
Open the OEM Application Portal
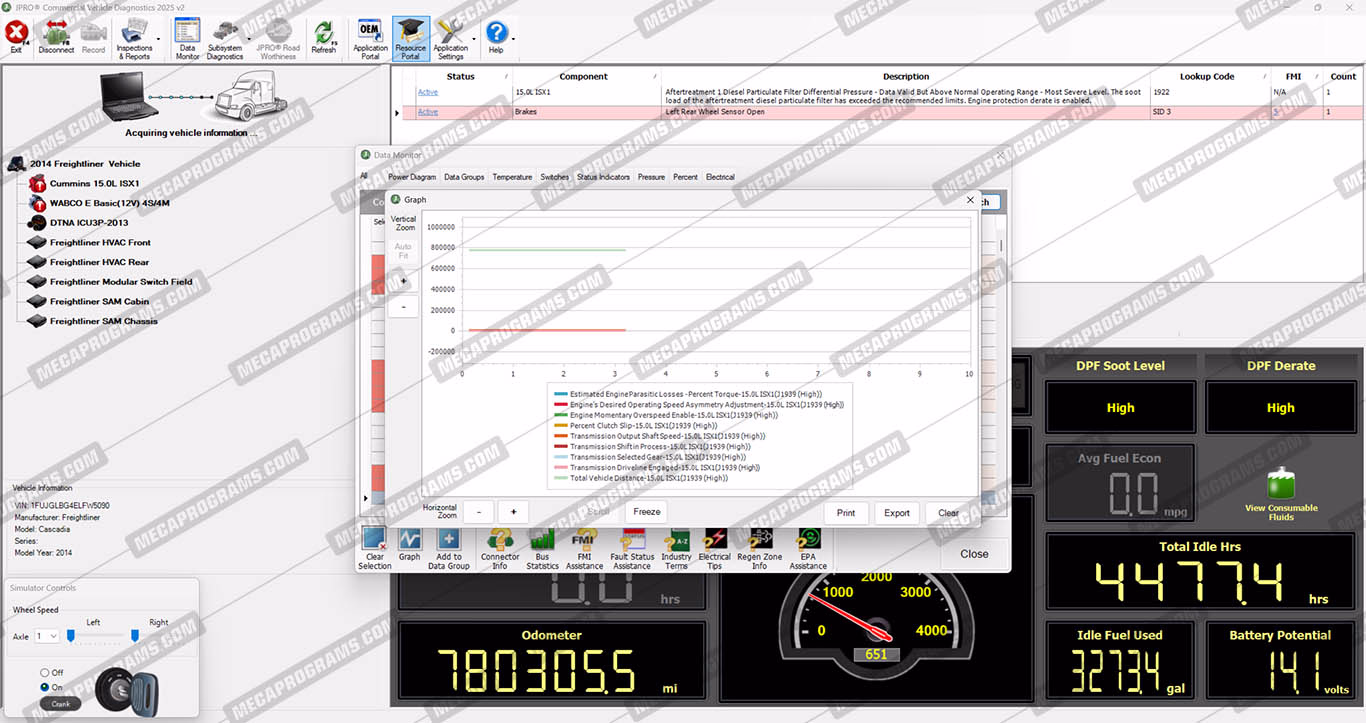point(370,40)
